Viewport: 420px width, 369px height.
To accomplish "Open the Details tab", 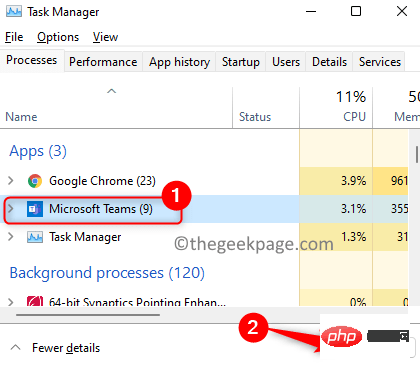I will 329,62.
